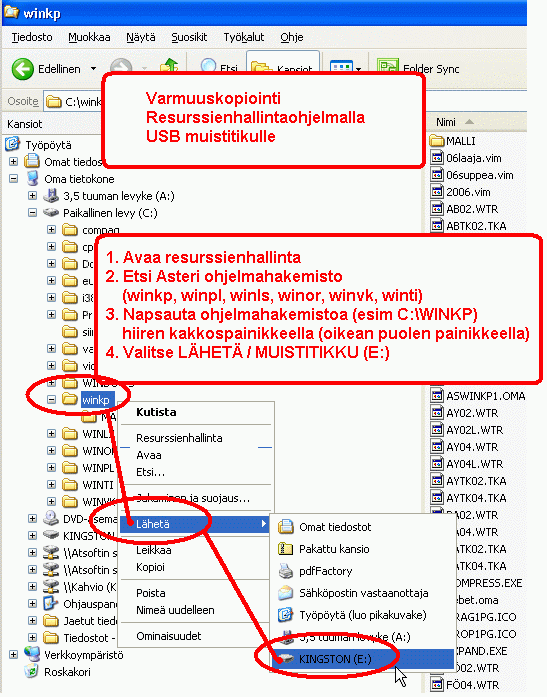Click the Jaetut tiedostot folder icon

52,621
